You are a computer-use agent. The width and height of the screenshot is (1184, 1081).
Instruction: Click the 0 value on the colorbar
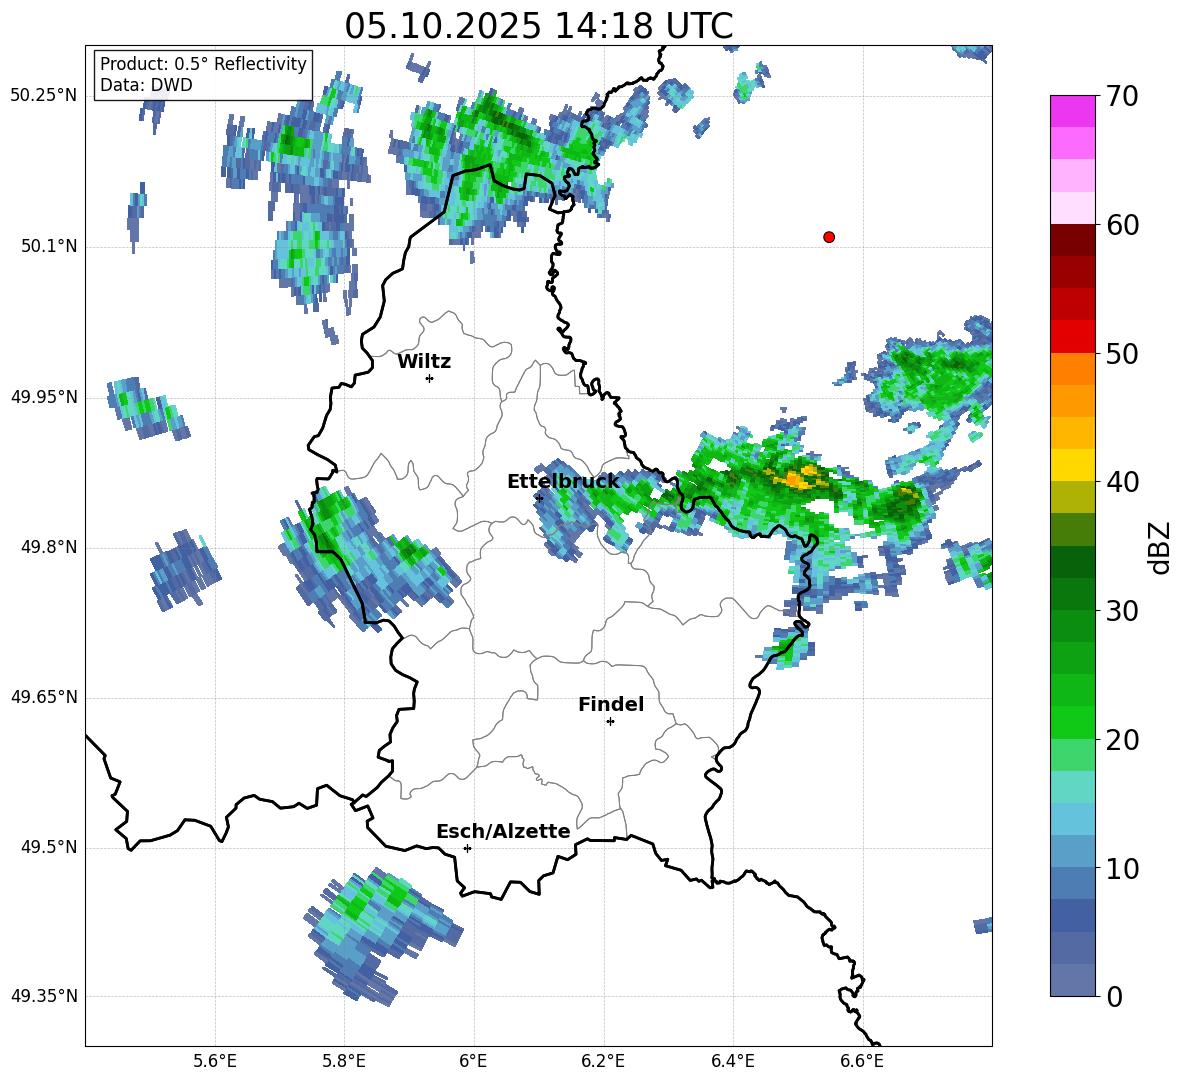point(1114,996)
